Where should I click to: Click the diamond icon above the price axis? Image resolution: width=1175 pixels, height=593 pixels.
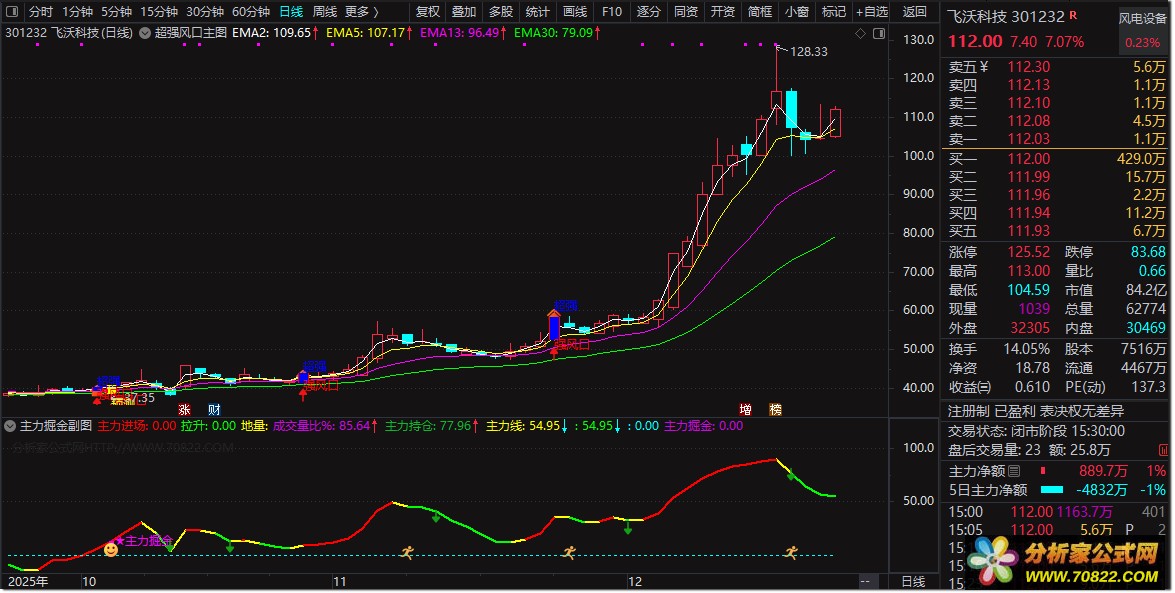860,33
